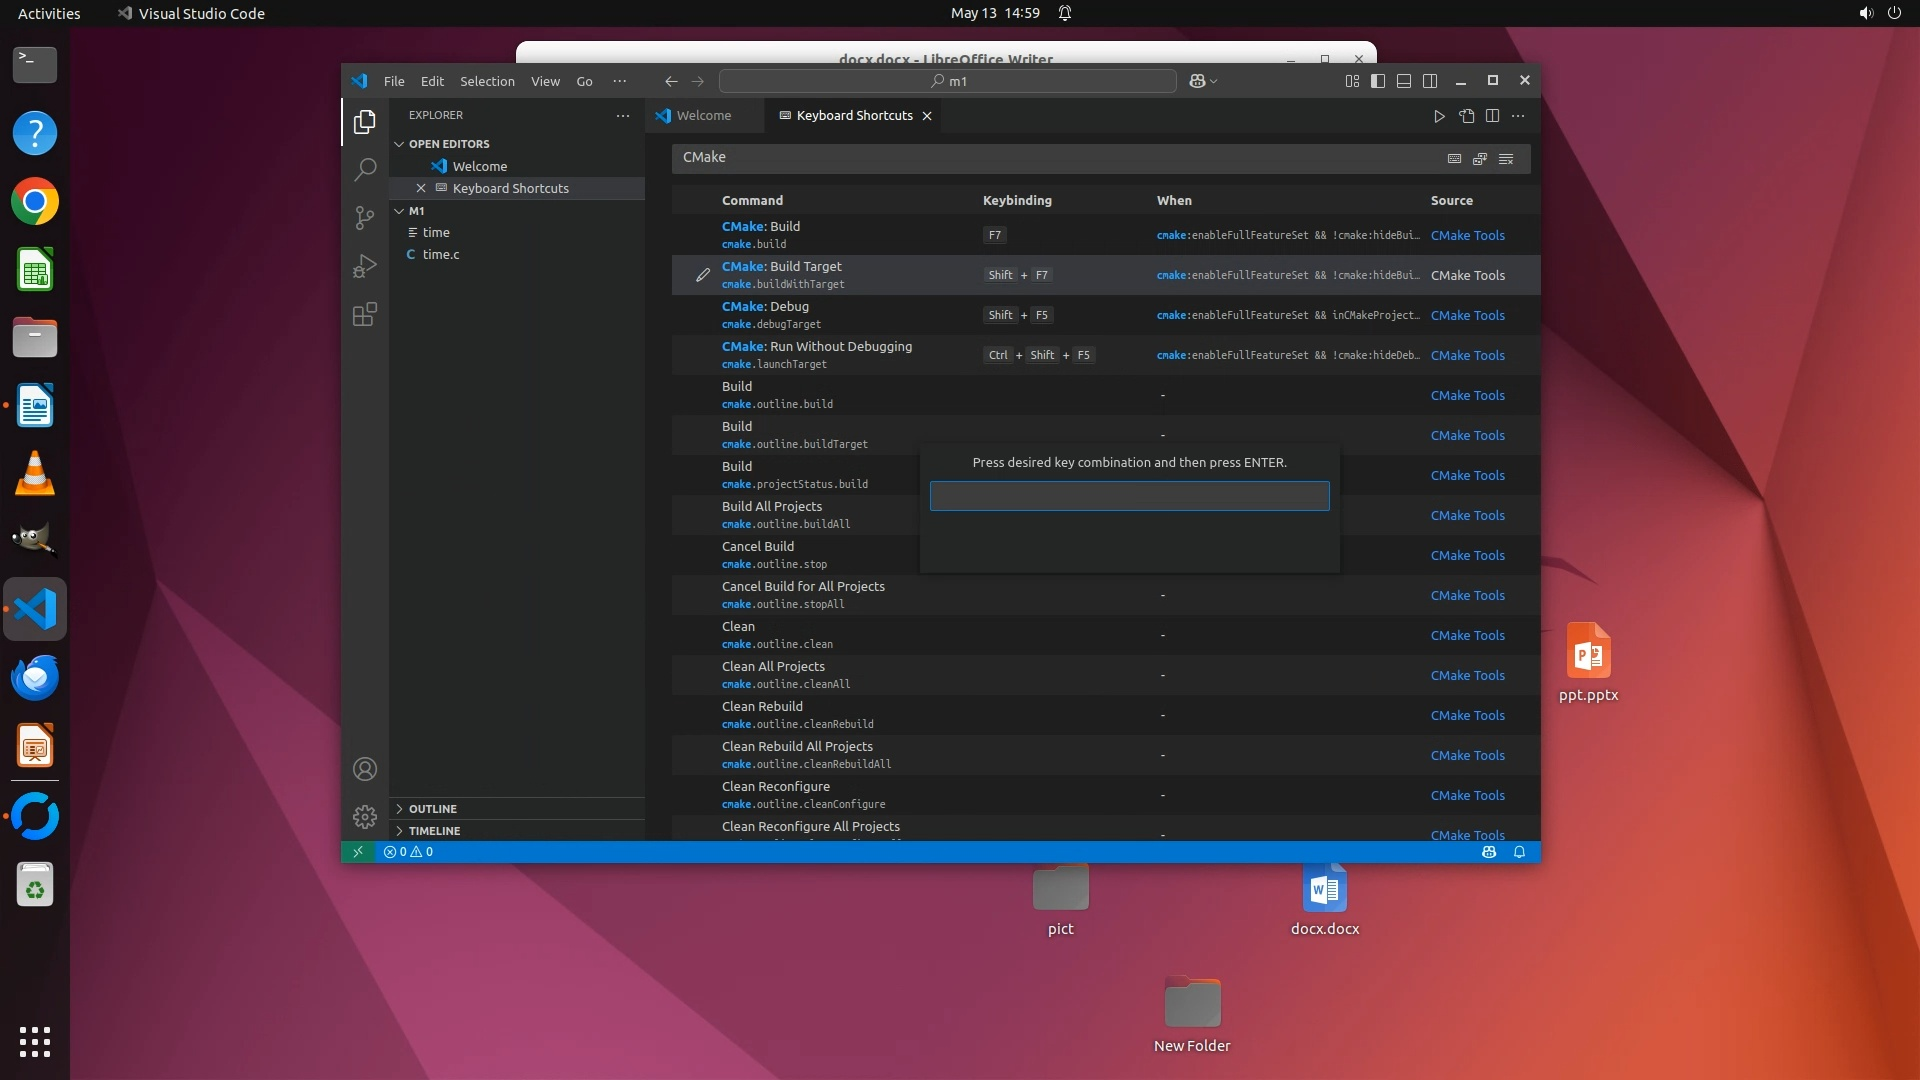Expand the TIMELINE section
The height and width of the screenshot is (1080, 1920).
tap(434, 831)
